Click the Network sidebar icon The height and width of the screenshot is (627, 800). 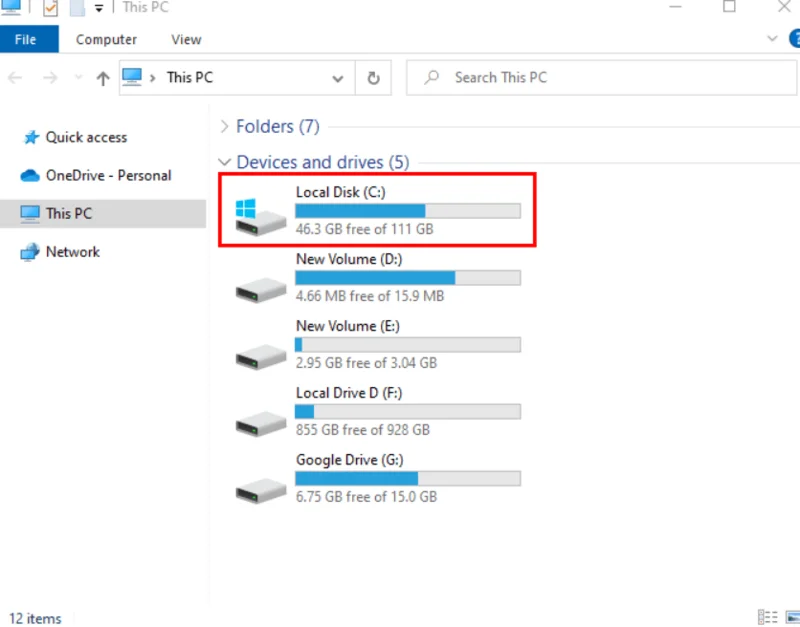(30, 252)
